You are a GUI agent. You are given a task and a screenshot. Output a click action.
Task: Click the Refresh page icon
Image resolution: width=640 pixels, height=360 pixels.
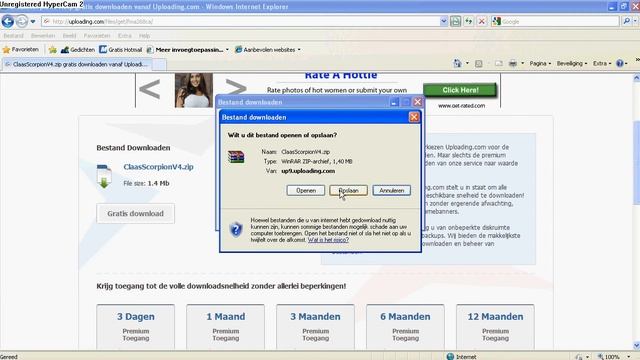(469, 21)
